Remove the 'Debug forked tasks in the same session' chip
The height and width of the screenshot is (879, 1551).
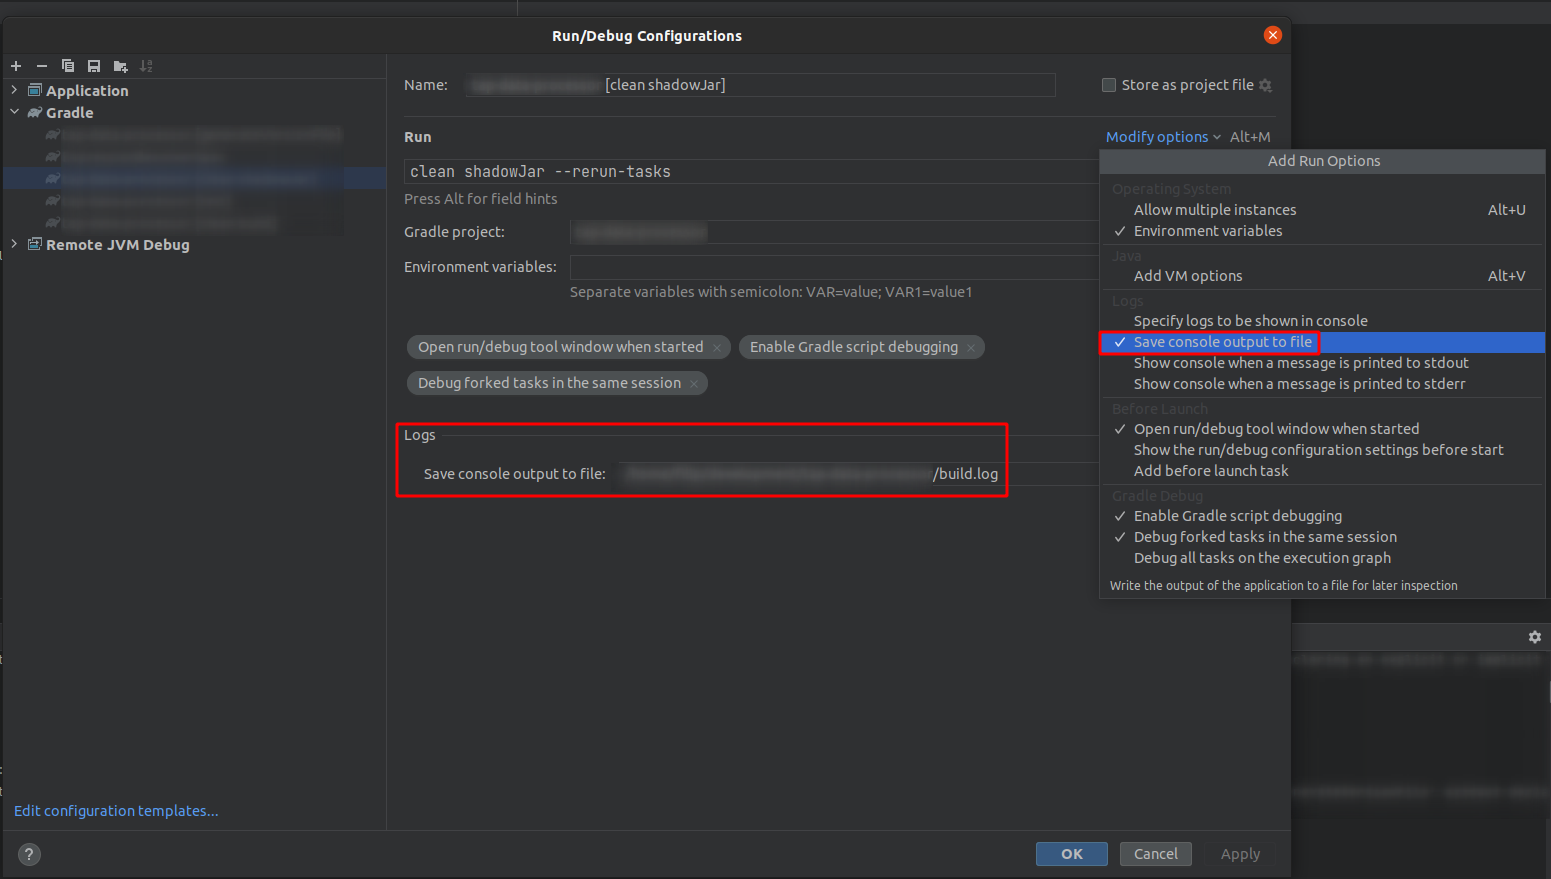pyautogui.click(x=694, y=384)
